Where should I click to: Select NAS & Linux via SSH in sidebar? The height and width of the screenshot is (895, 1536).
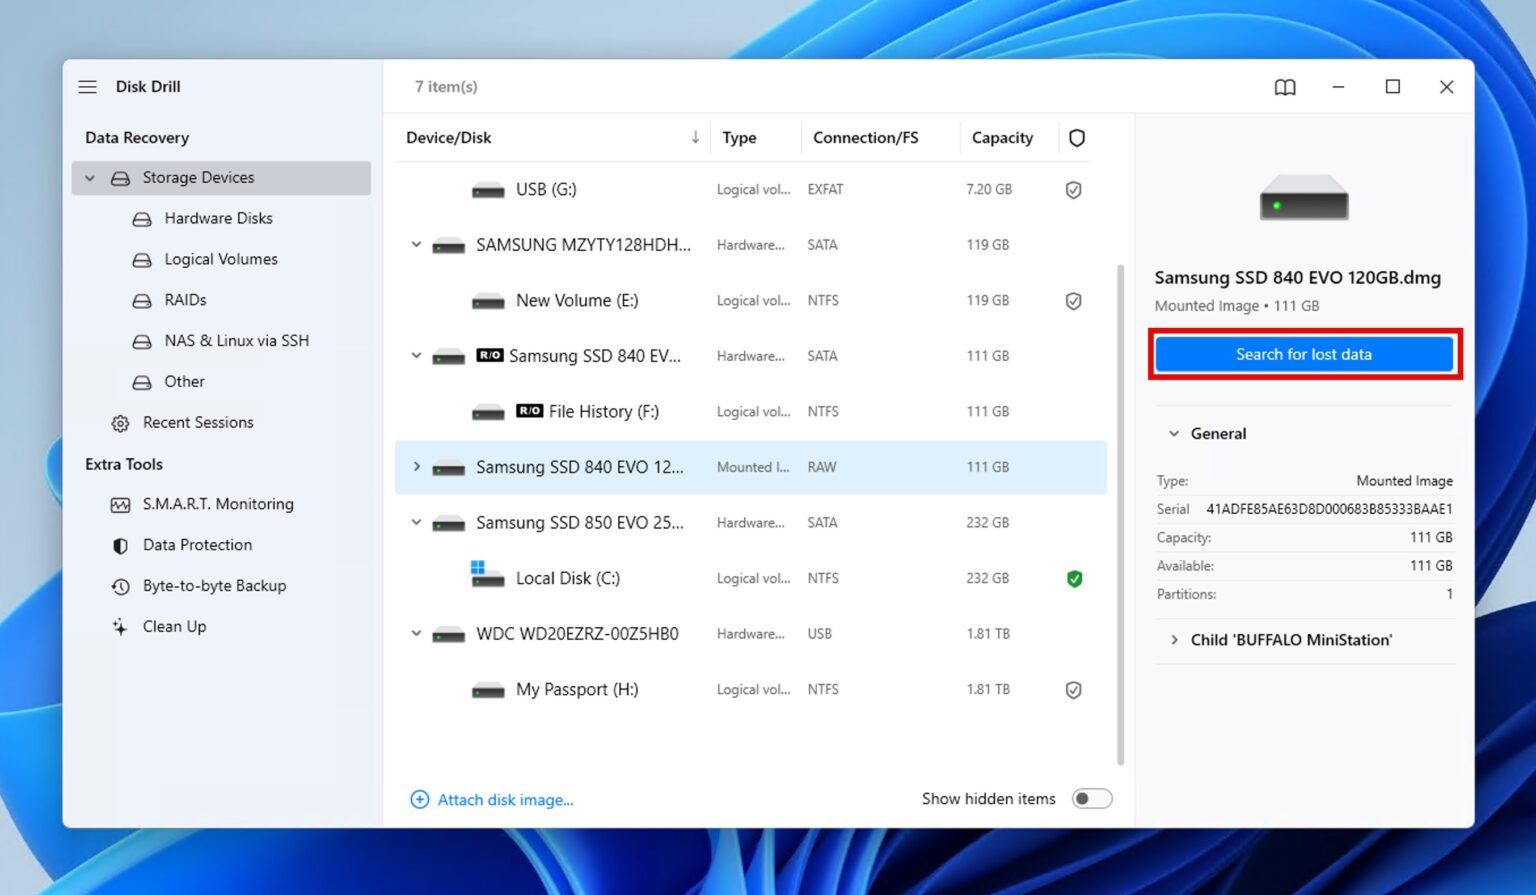click(x=237, y=340)
